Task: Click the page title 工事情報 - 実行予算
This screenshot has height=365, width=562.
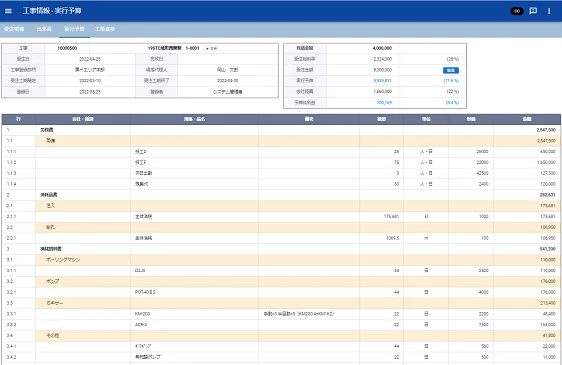Action: [52, 11]
